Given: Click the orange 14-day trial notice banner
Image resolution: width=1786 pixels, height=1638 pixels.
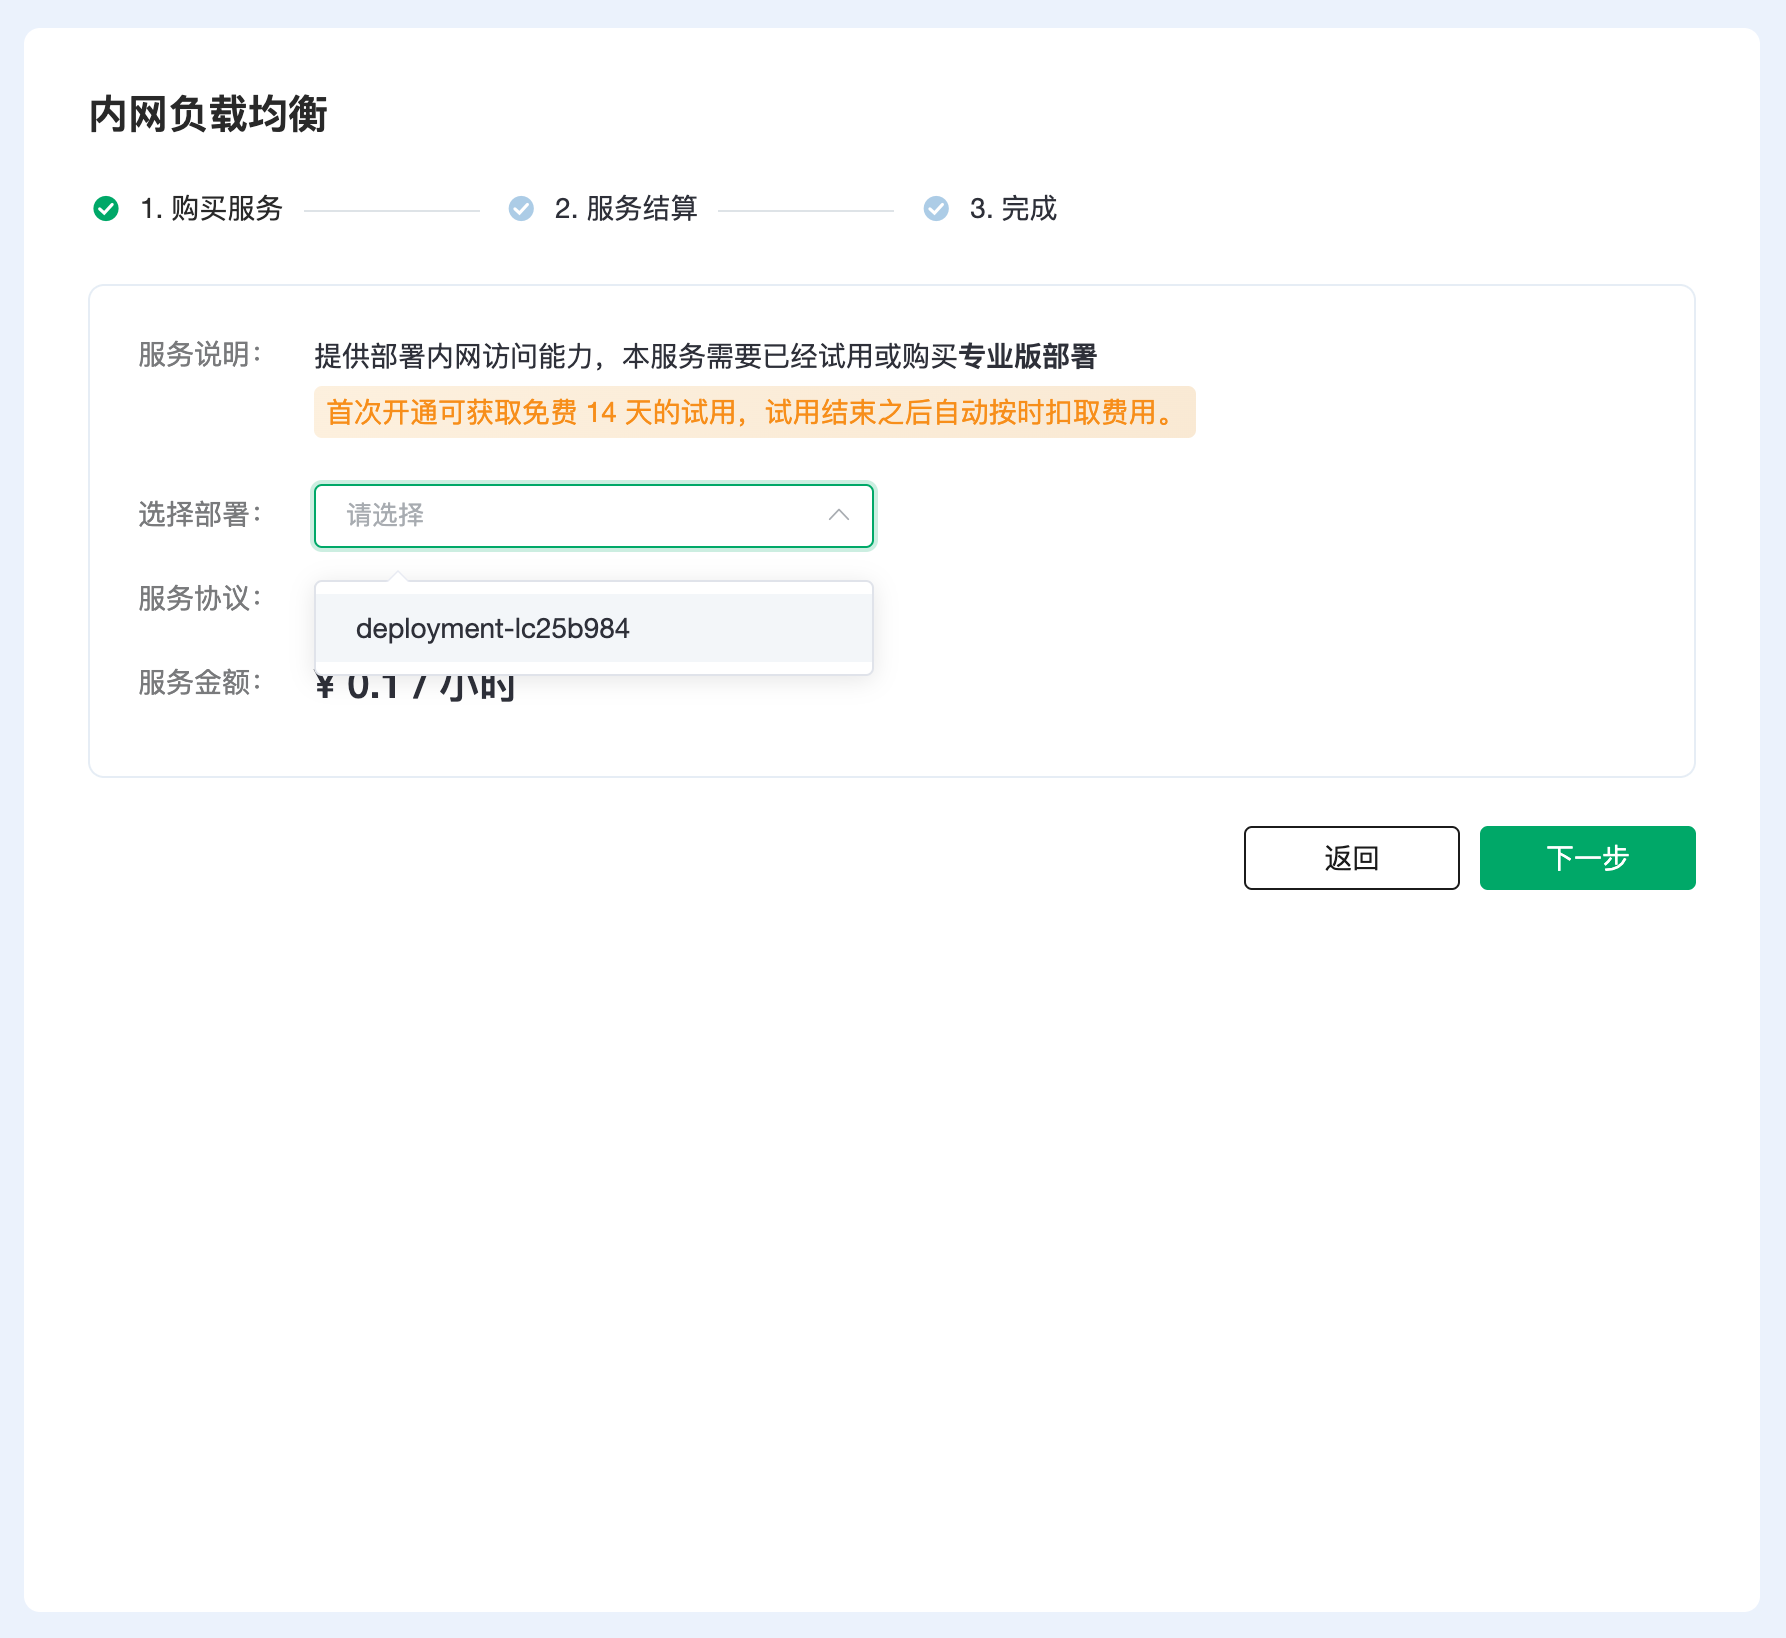Looking at the screenshot, I should 754,412.
